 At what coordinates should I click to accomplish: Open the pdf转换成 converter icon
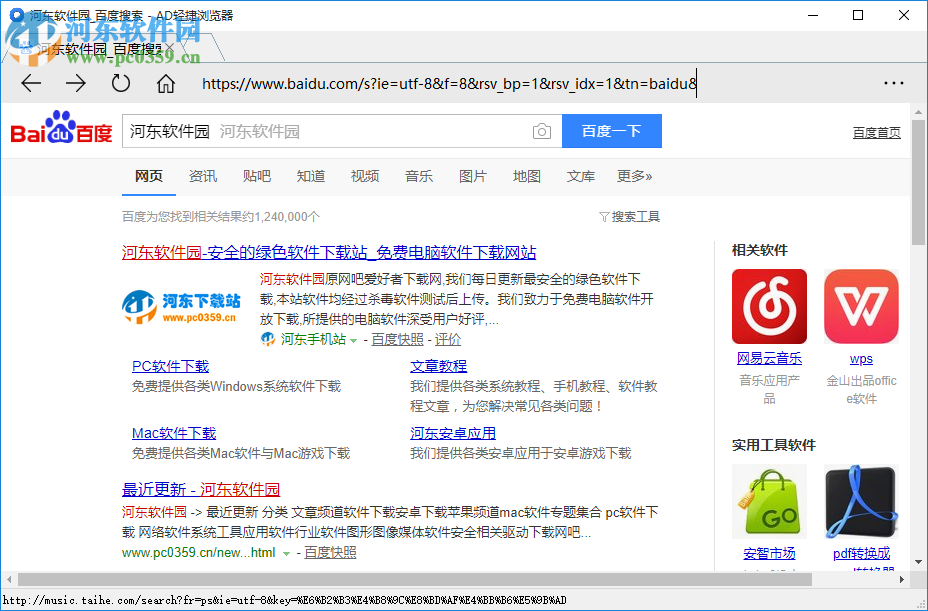(x=861, y=501)
